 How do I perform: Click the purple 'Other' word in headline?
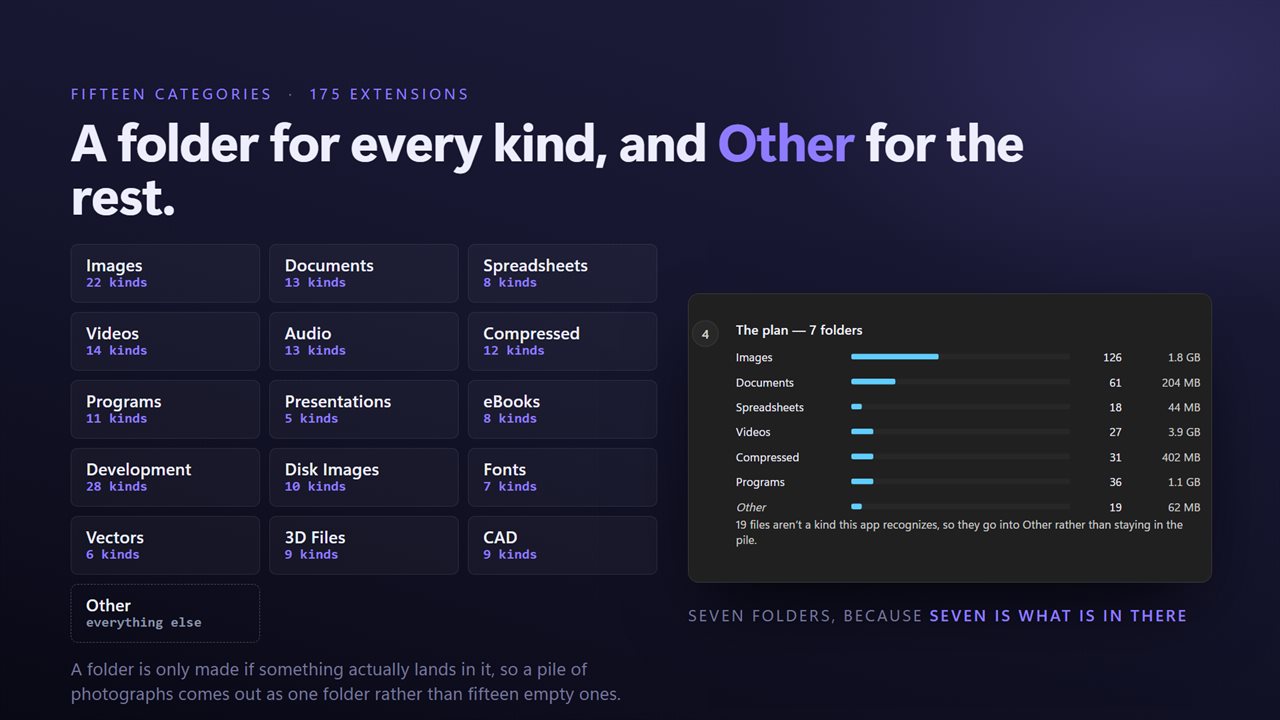click(x=786, y=144)
